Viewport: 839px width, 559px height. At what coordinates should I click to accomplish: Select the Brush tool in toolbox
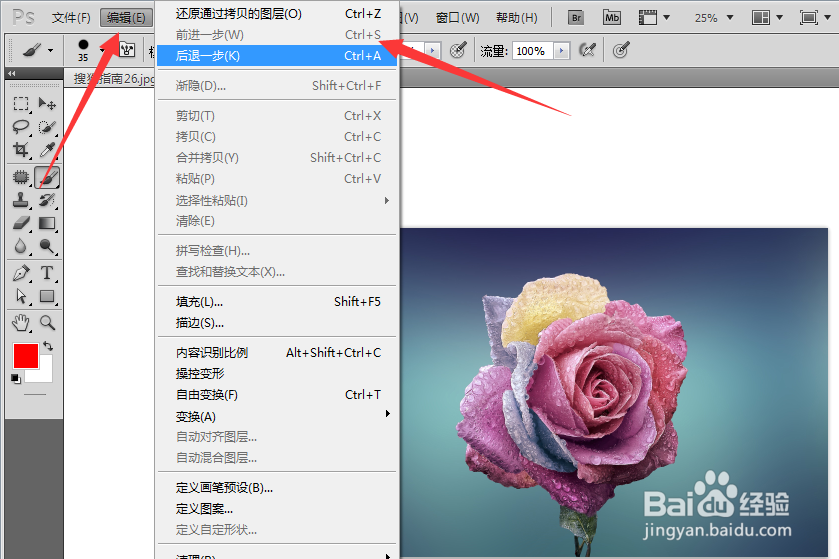point(47,177)
